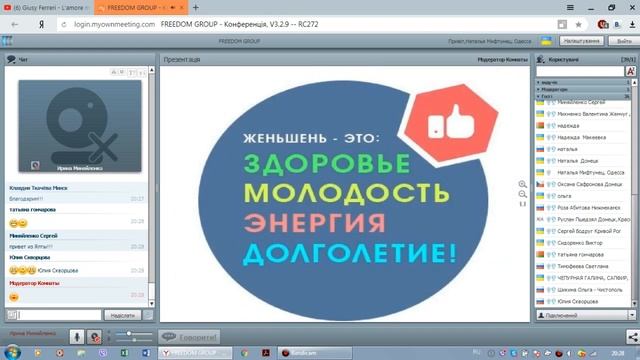Click the Вийти exit button
640x360 pixels.
[624, 41]
